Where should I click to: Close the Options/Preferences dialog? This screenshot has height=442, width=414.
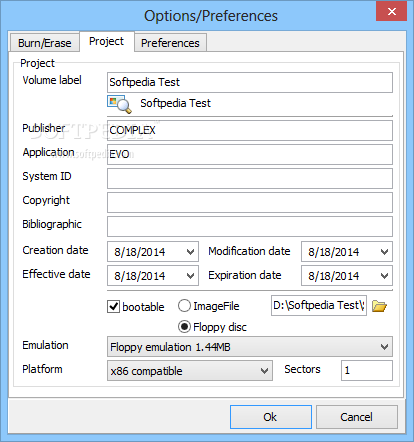click(x=392, y=11)
